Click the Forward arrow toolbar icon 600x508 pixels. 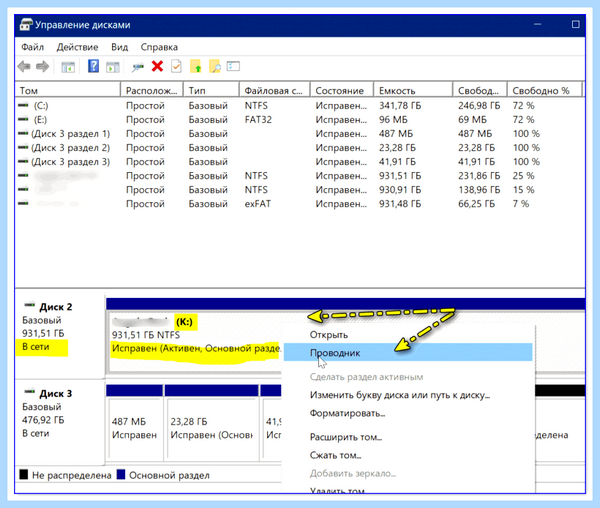42,67
